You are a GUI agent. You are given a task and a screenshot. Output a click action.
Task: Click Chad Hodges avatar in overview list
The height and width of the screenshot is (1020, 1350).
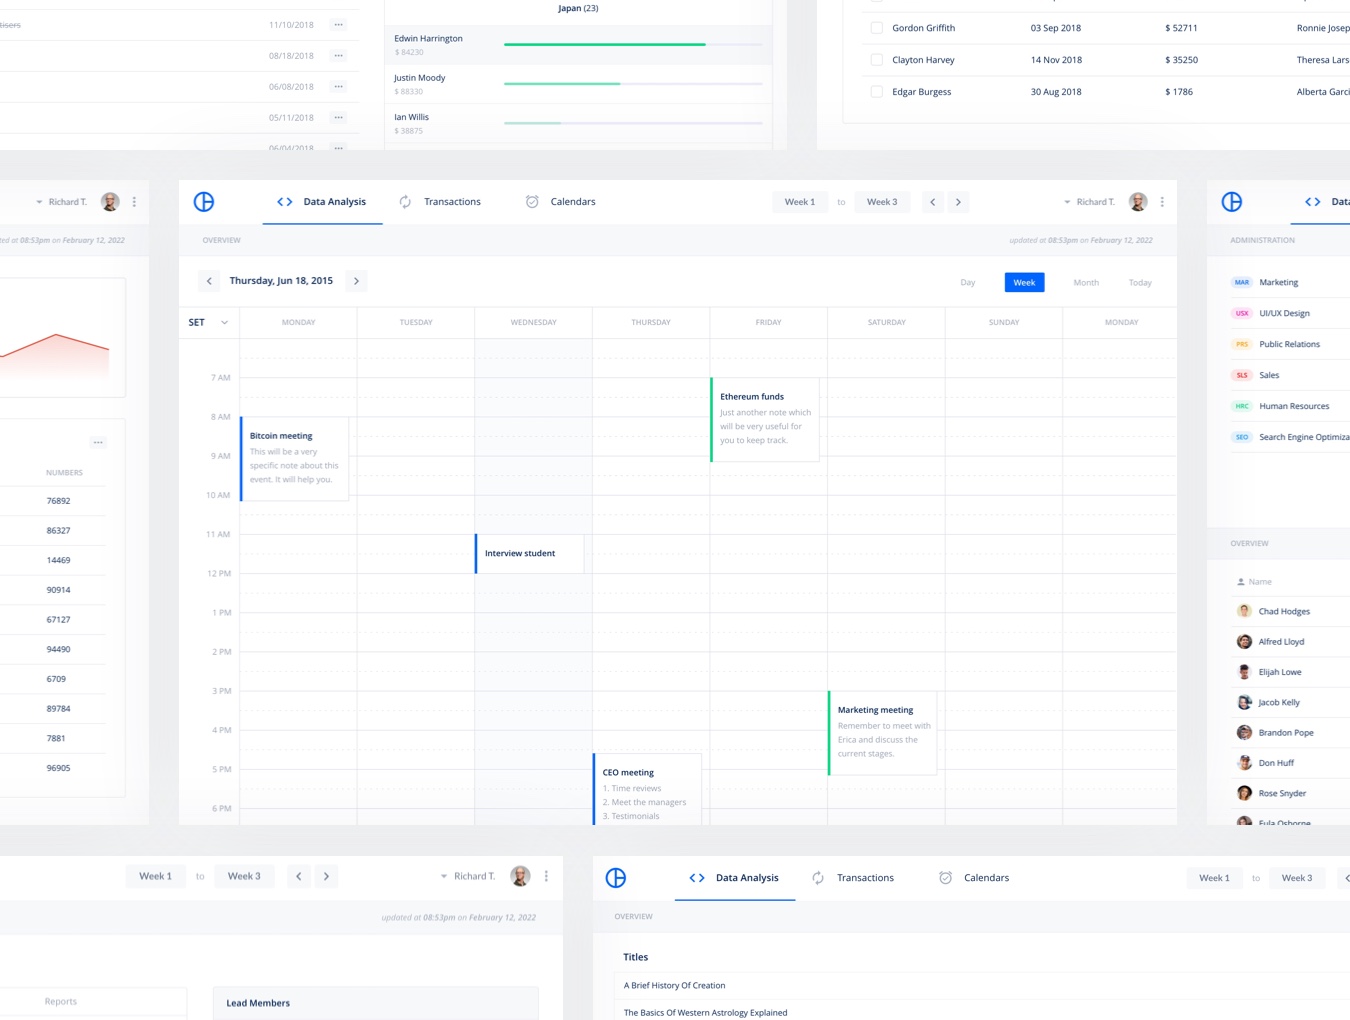[1244, 611]
